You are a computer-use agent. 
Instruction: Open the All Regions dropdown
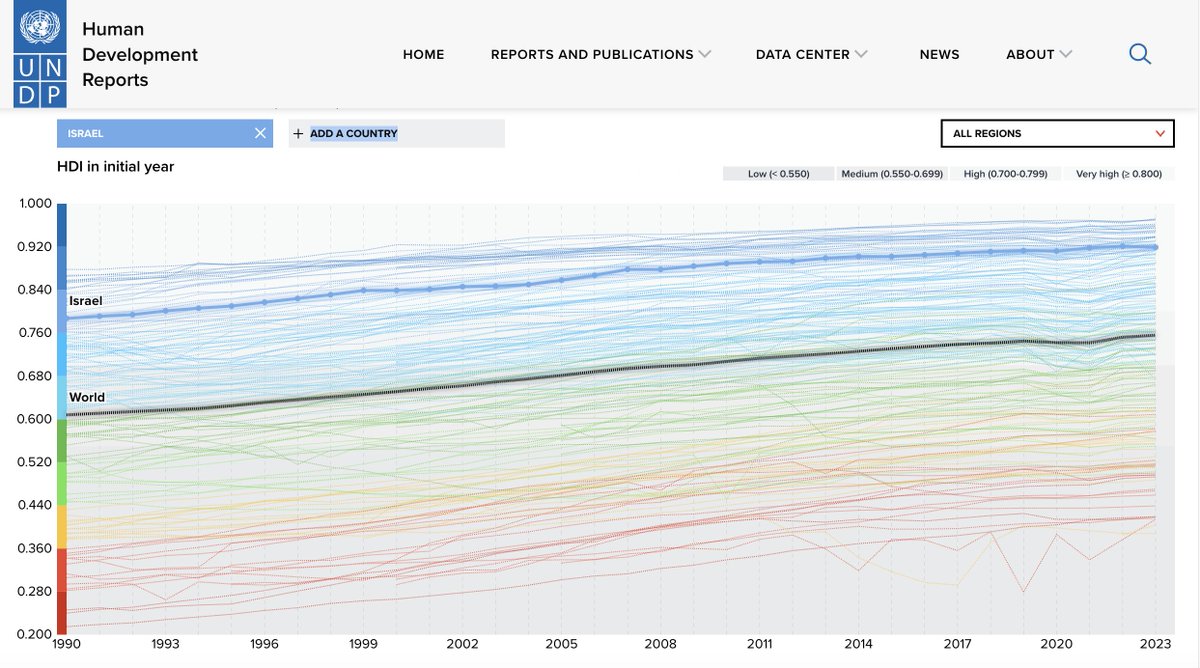coord(1060,133)
